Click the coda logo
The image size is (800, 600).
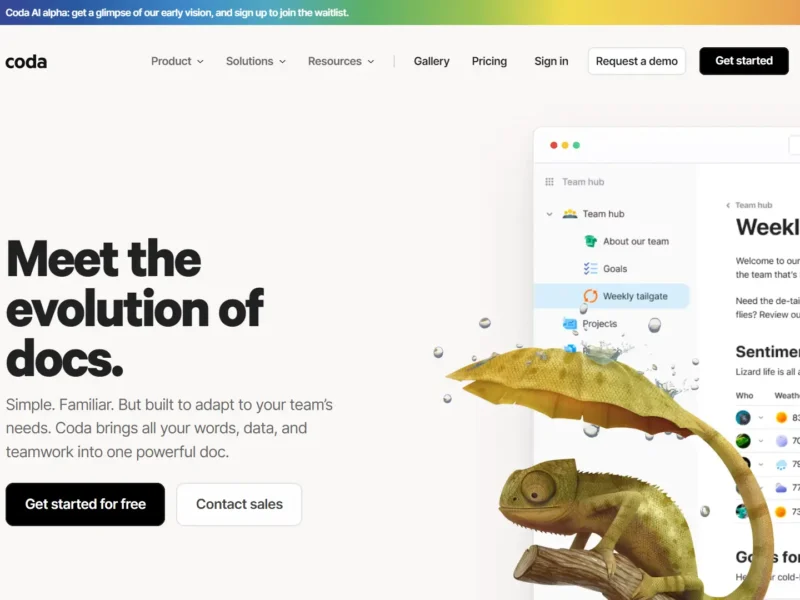pos(26,62)
